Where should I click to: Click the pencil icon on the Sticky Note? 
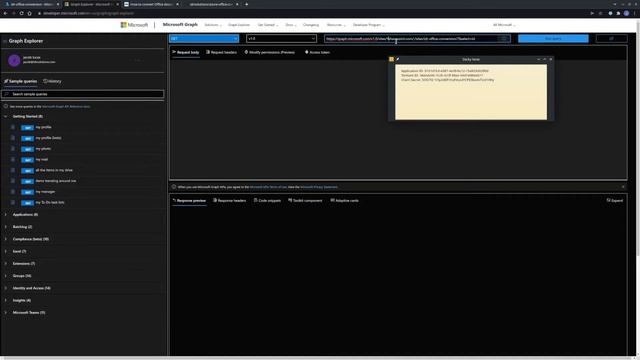pos(398,59)
